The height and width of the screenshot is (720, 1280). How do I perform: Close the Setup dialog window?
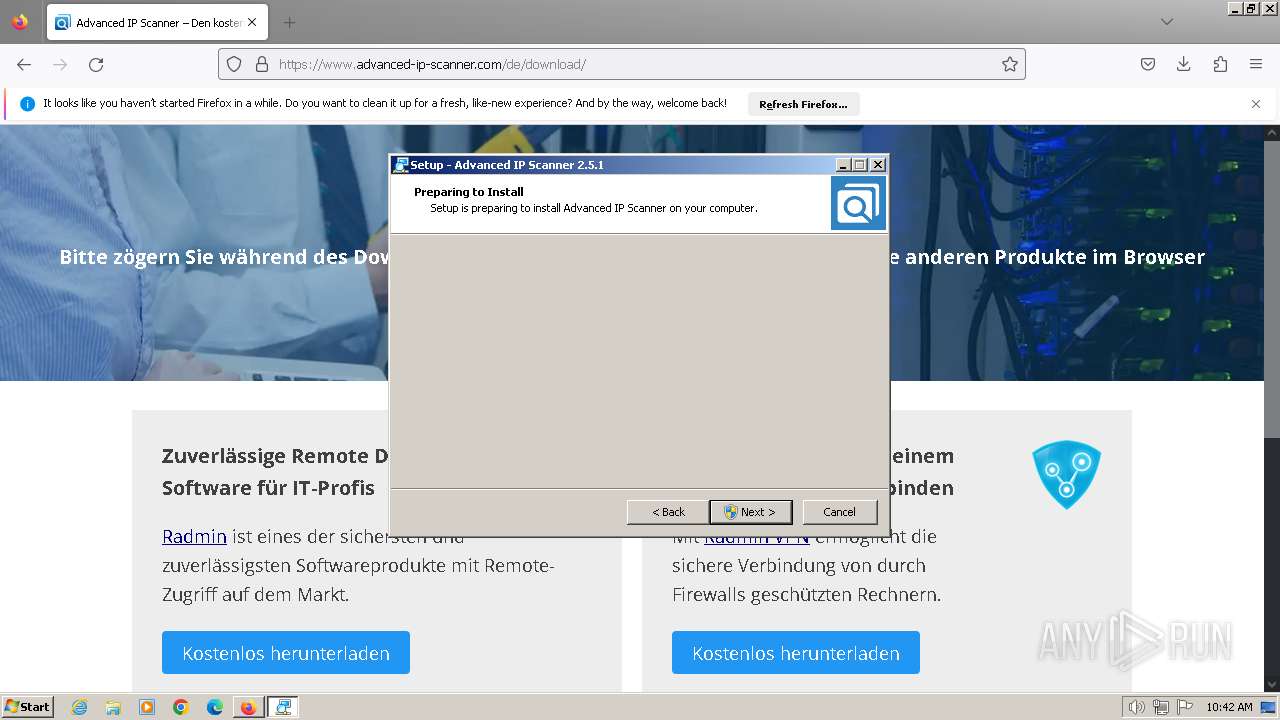tap(878, 165)
